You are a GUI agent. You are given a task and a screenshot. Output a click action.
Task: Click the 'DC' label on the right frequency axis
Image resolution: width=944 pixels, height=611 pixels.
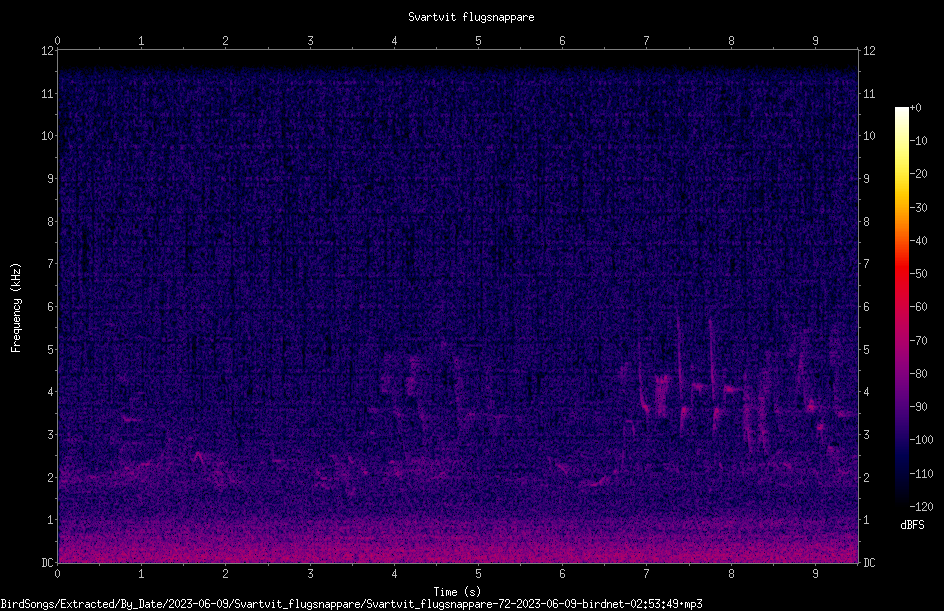pyautogui.click(x=869, y=562)
